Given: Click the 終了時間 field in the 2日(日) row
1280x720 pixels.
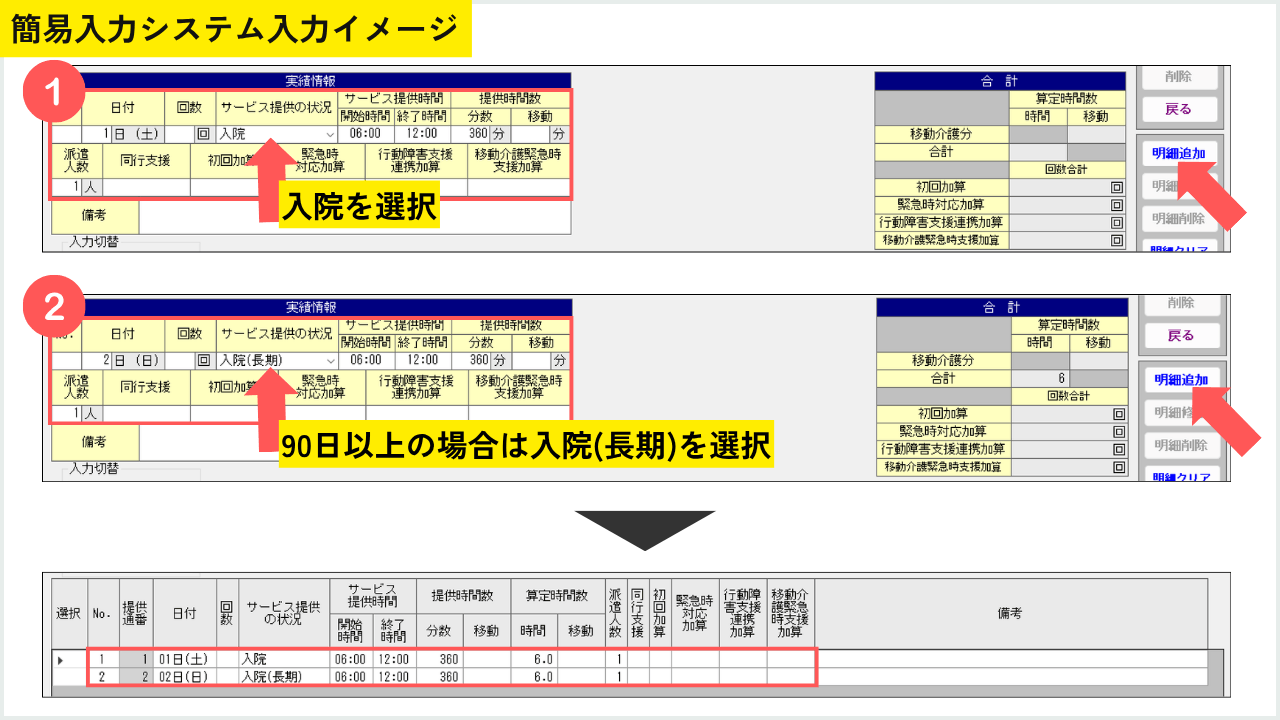Looking at the screenshot, I should tap(423, 360).
